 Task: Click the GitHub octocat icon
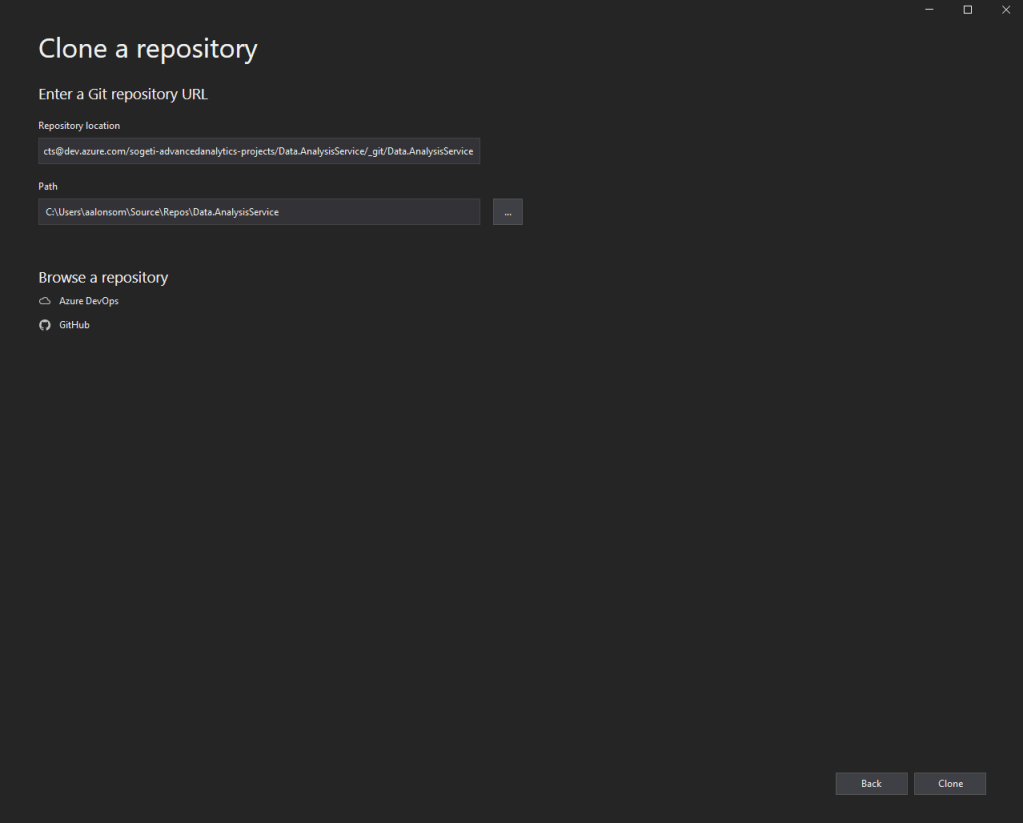coord(44,325)
